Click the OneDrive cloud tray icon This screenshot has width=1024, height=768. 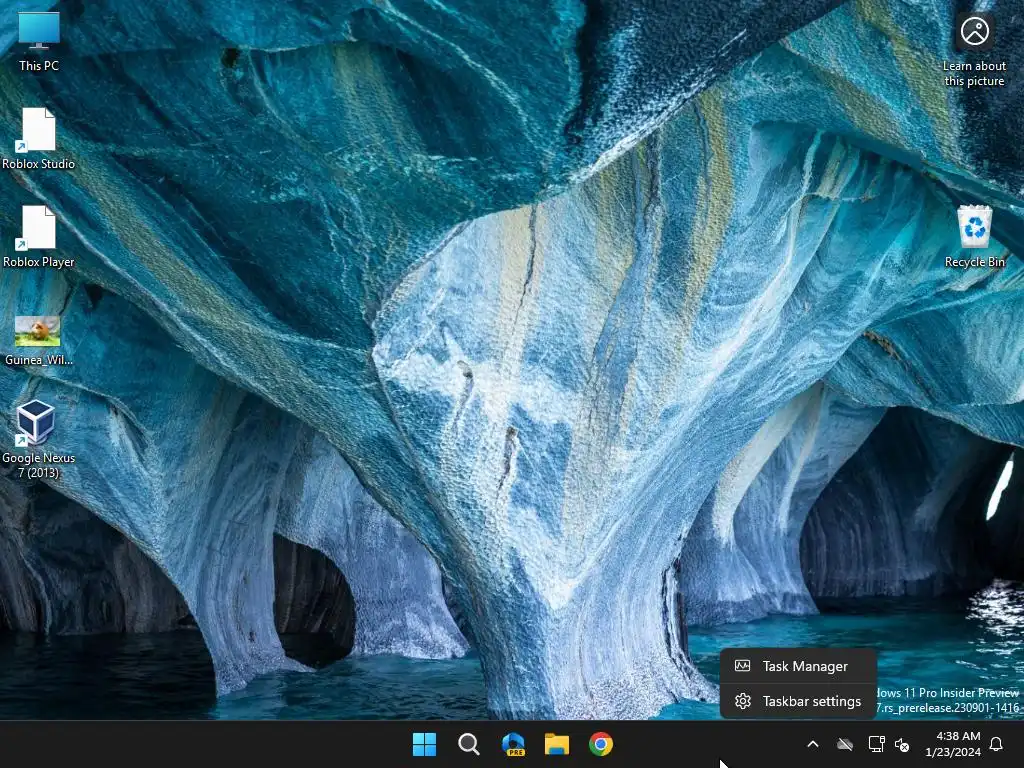(x=845, y=744)
